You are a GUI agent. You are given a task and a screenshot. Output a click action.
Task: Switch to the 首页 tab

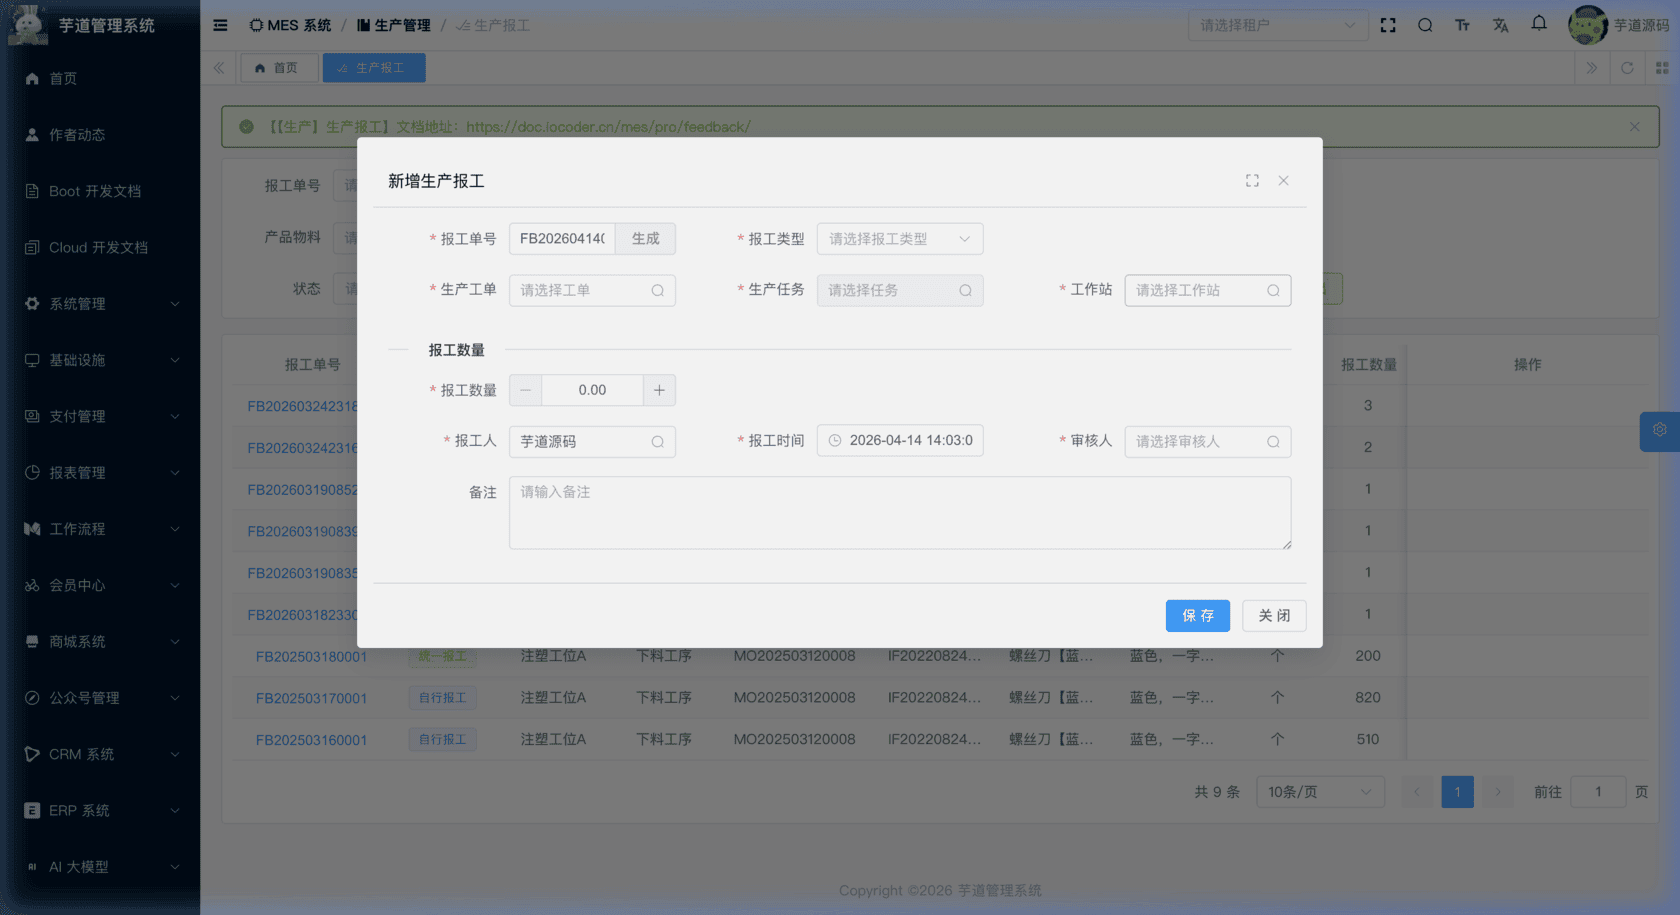point(279,67)
